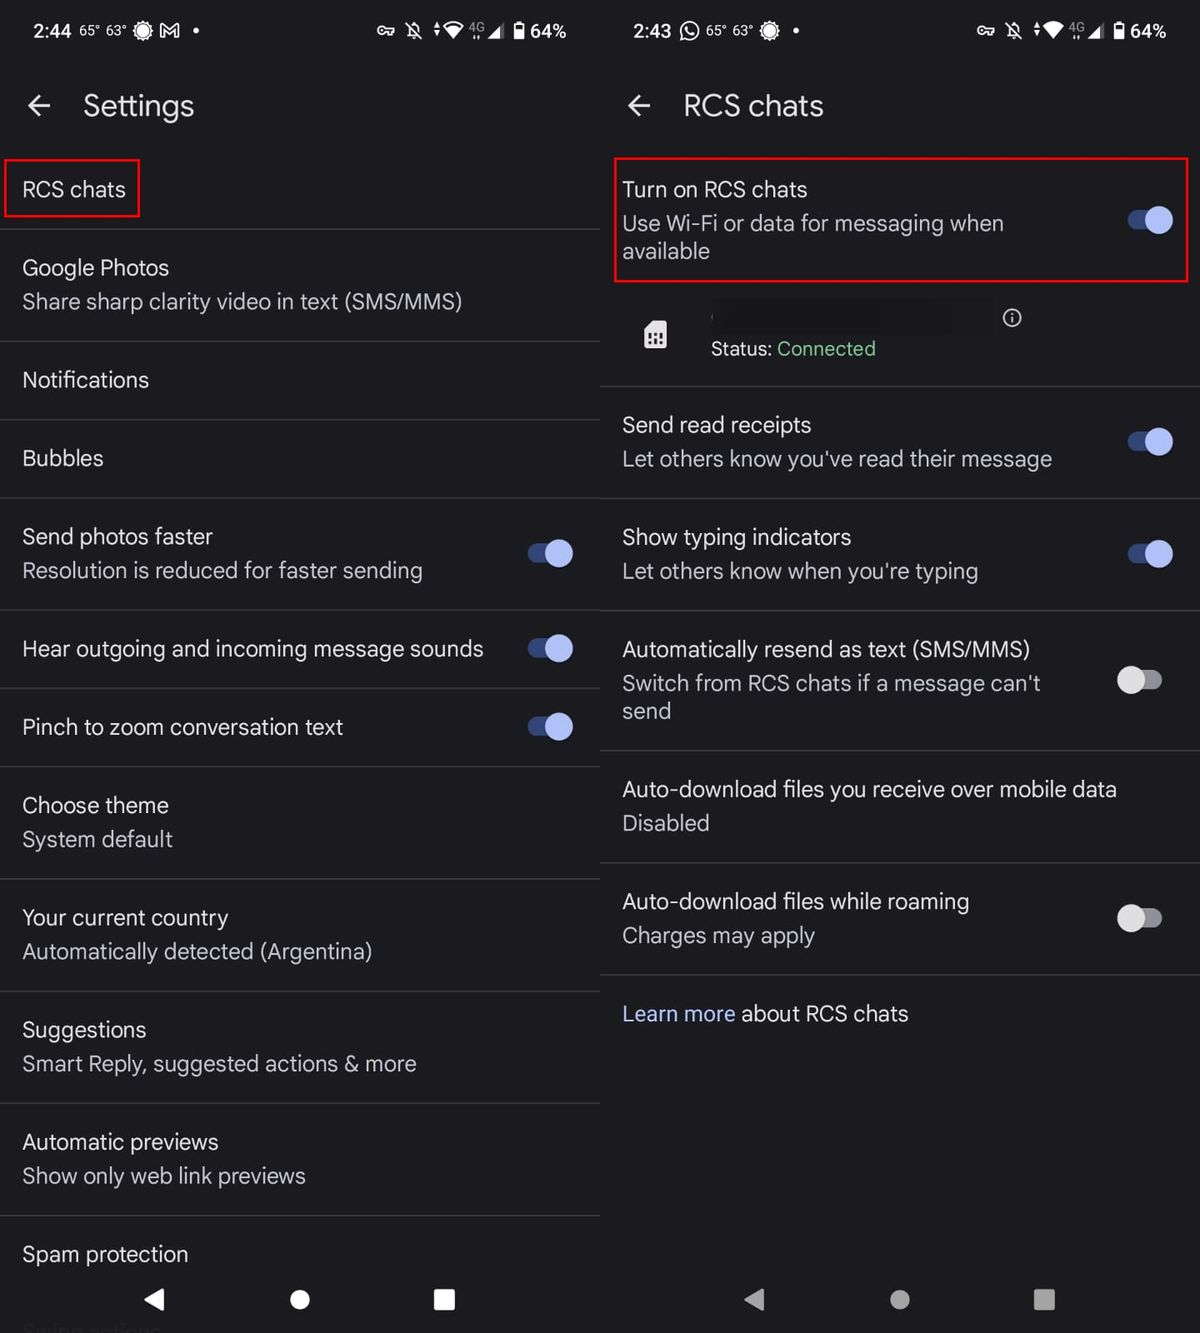Screen dimensions: 1200x1333
Task: Go back from the RCS chats screen
Action: (x=639, y=105)
